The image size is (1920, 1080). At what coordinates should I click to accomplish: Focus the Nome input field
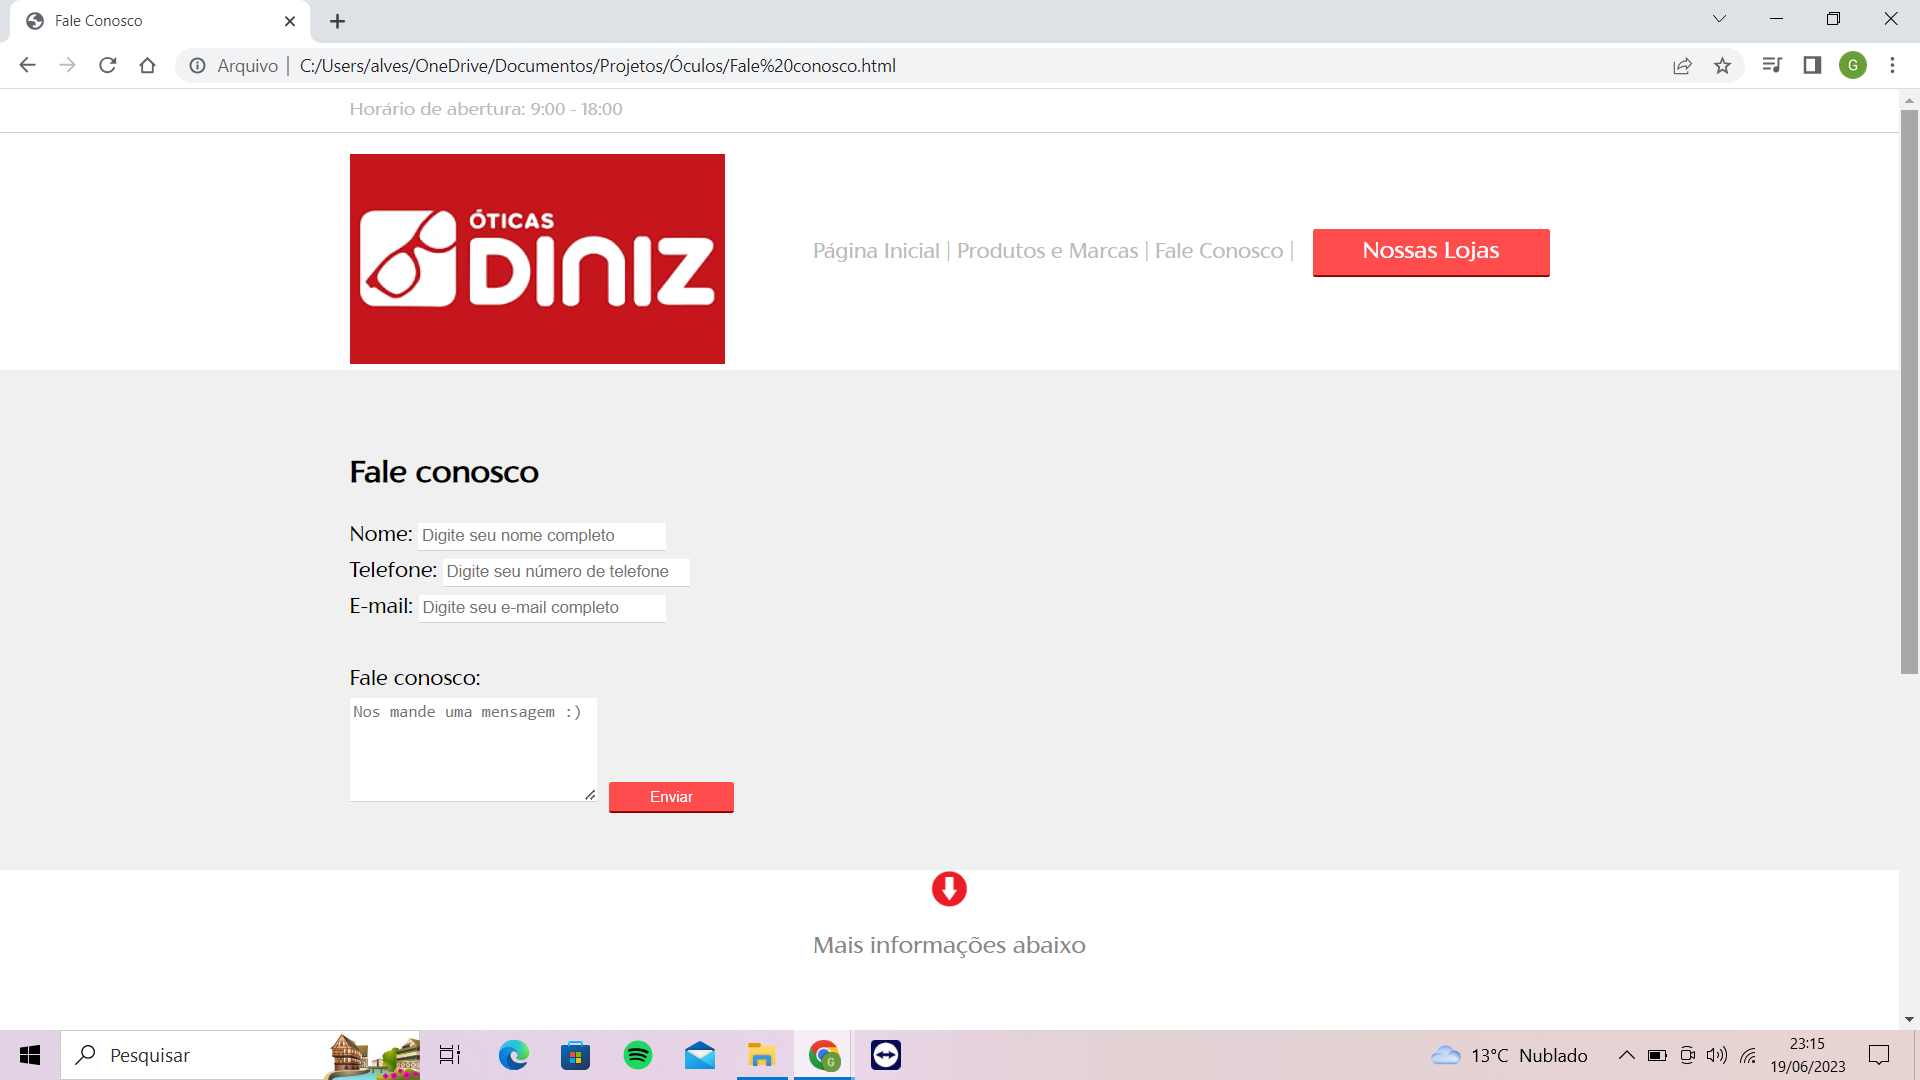pyautogui.click(x=542, y=536)
